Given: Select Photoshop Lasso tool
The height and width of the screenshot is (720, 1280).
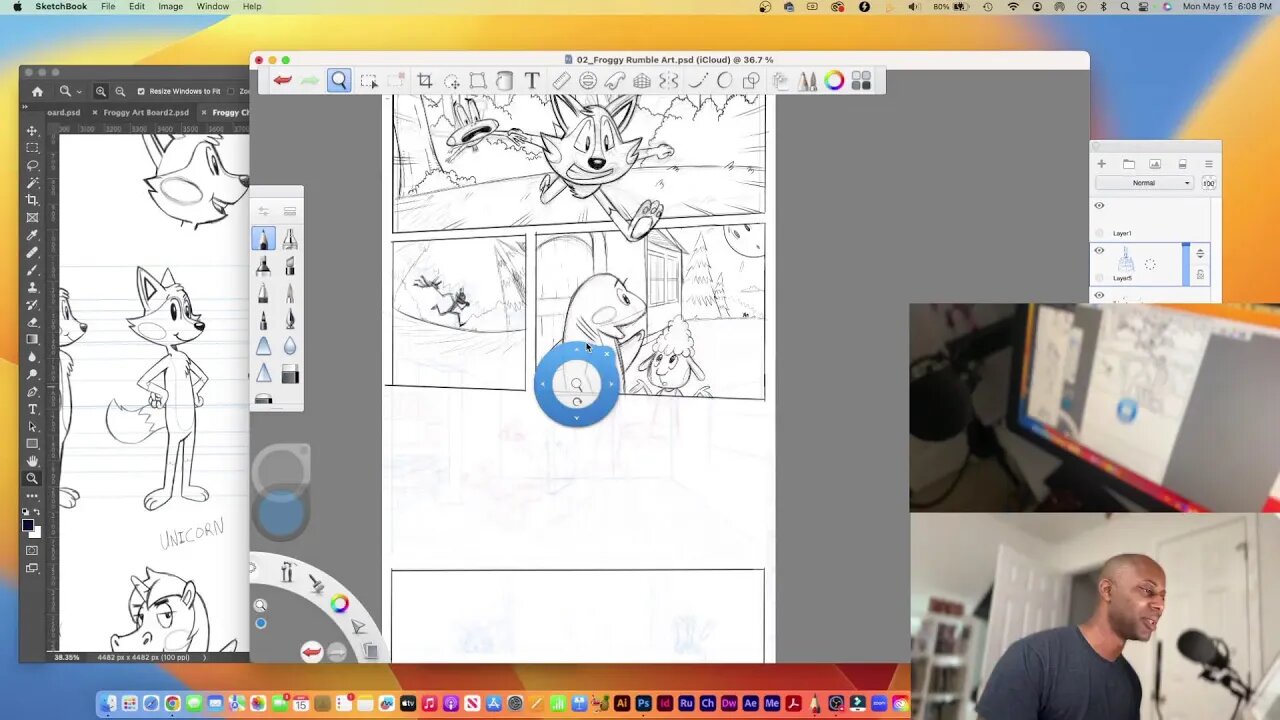Looking at the screenshot, I should tap(32, 165).
